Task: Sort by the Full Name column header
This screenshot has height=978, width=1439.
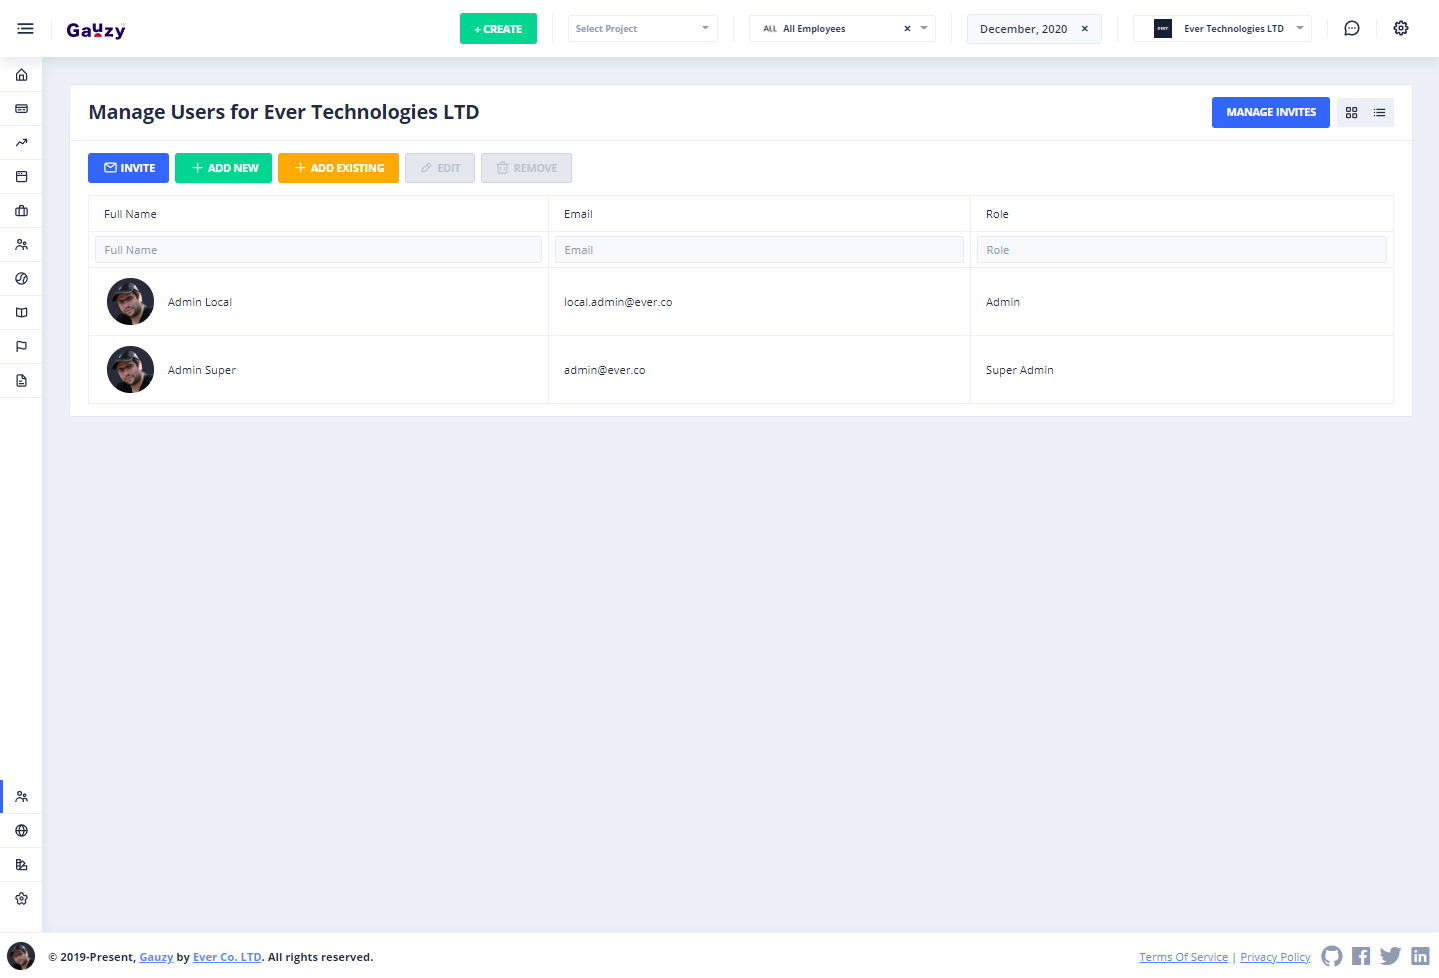Action: click(x=130, y=214)
